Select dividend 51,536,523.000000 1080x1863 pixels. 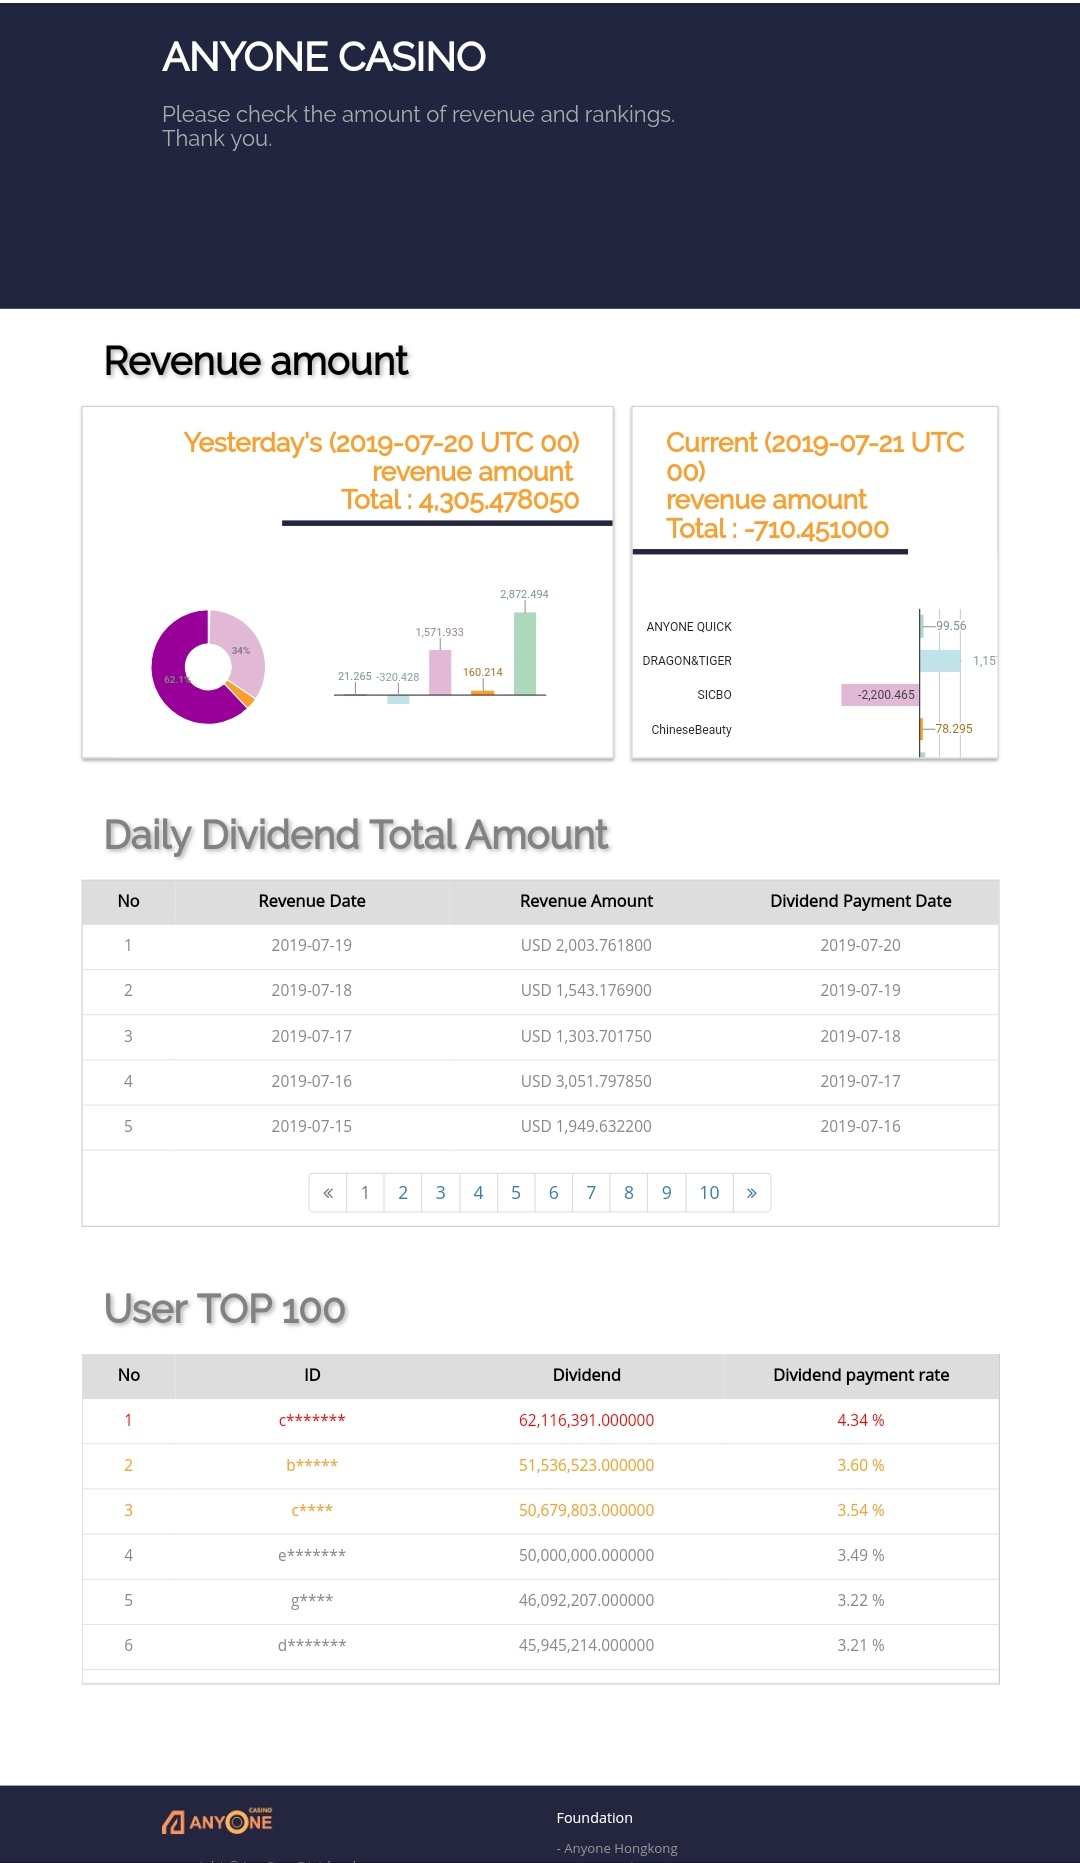[x=586, y=1465]
